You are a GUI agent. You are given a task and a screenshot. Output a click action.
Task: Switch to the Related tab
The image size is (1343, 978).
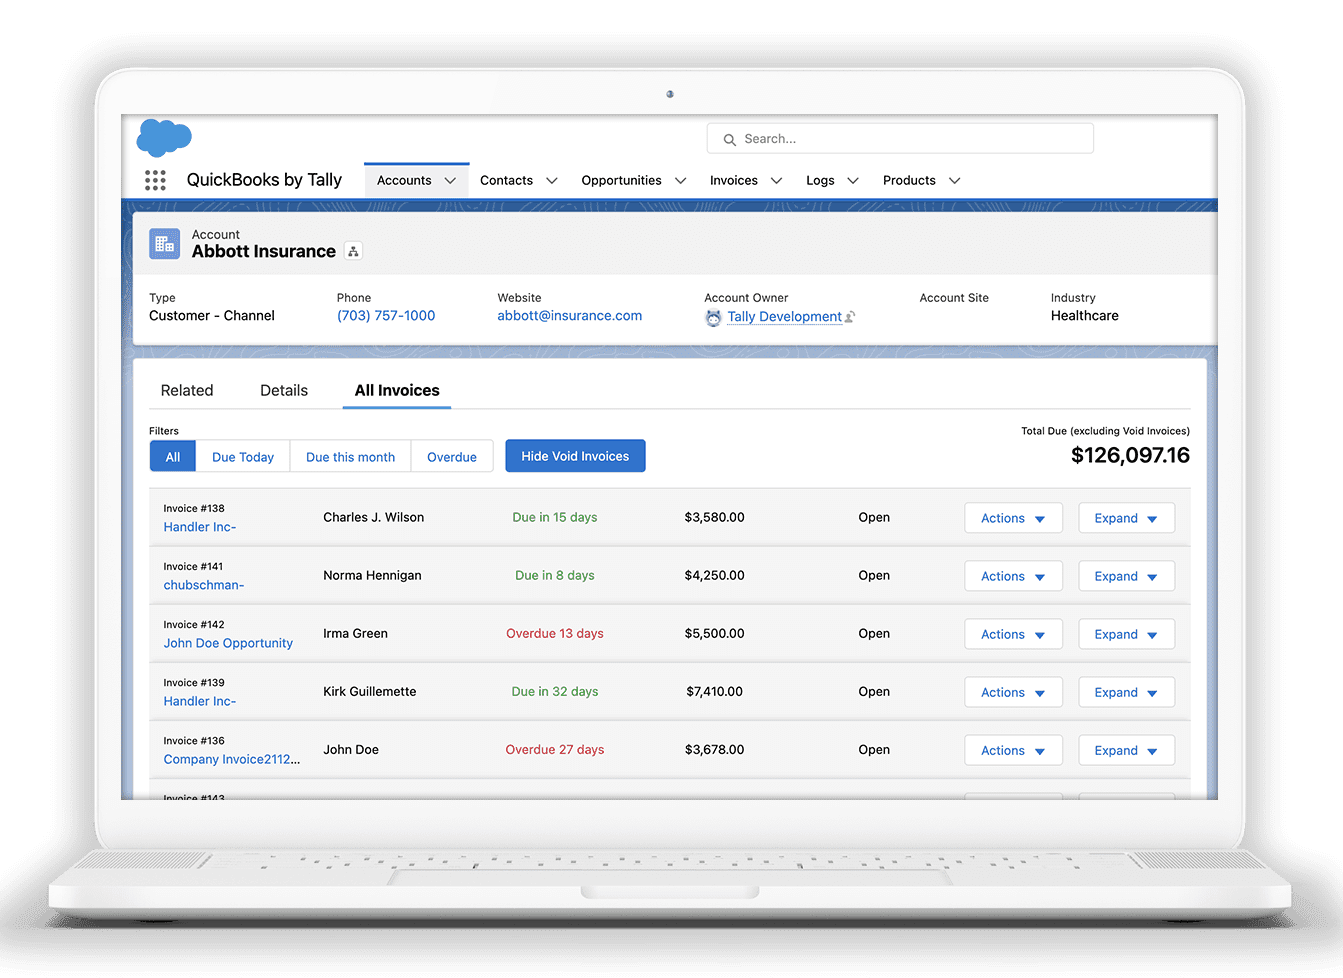(x=187, y=391)
